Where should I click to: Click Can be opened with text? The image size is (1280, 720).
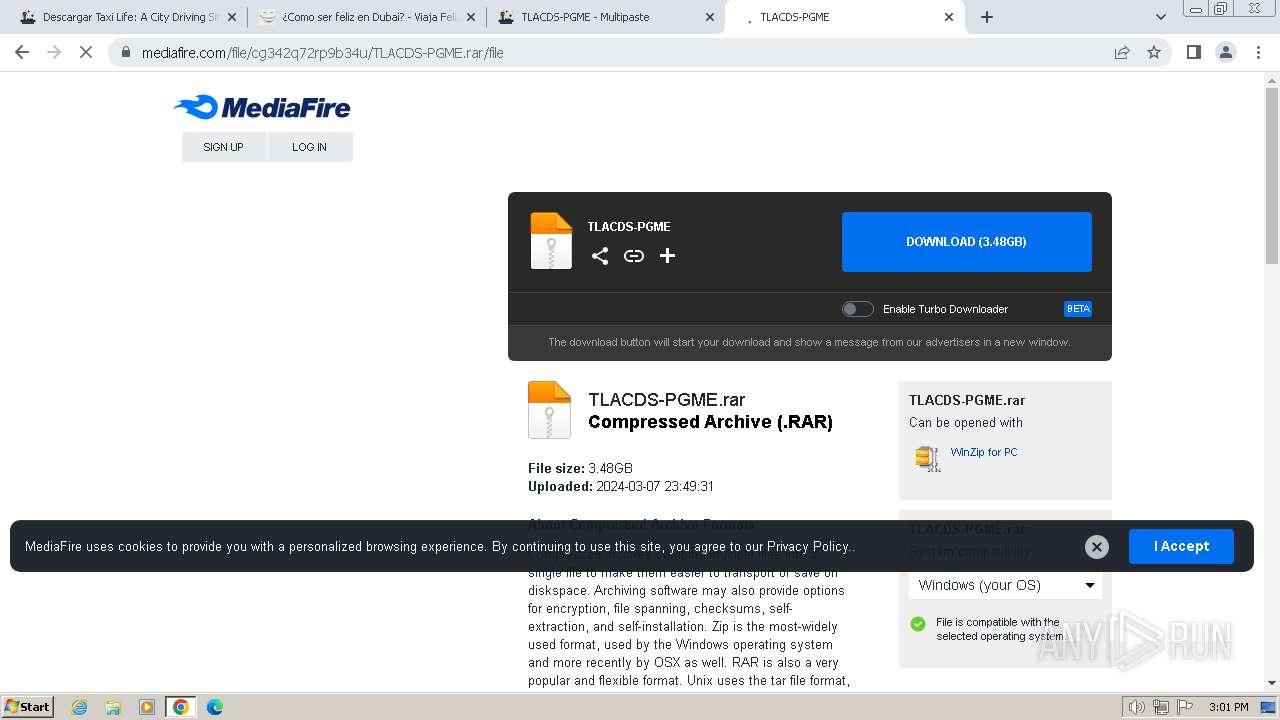966,422
